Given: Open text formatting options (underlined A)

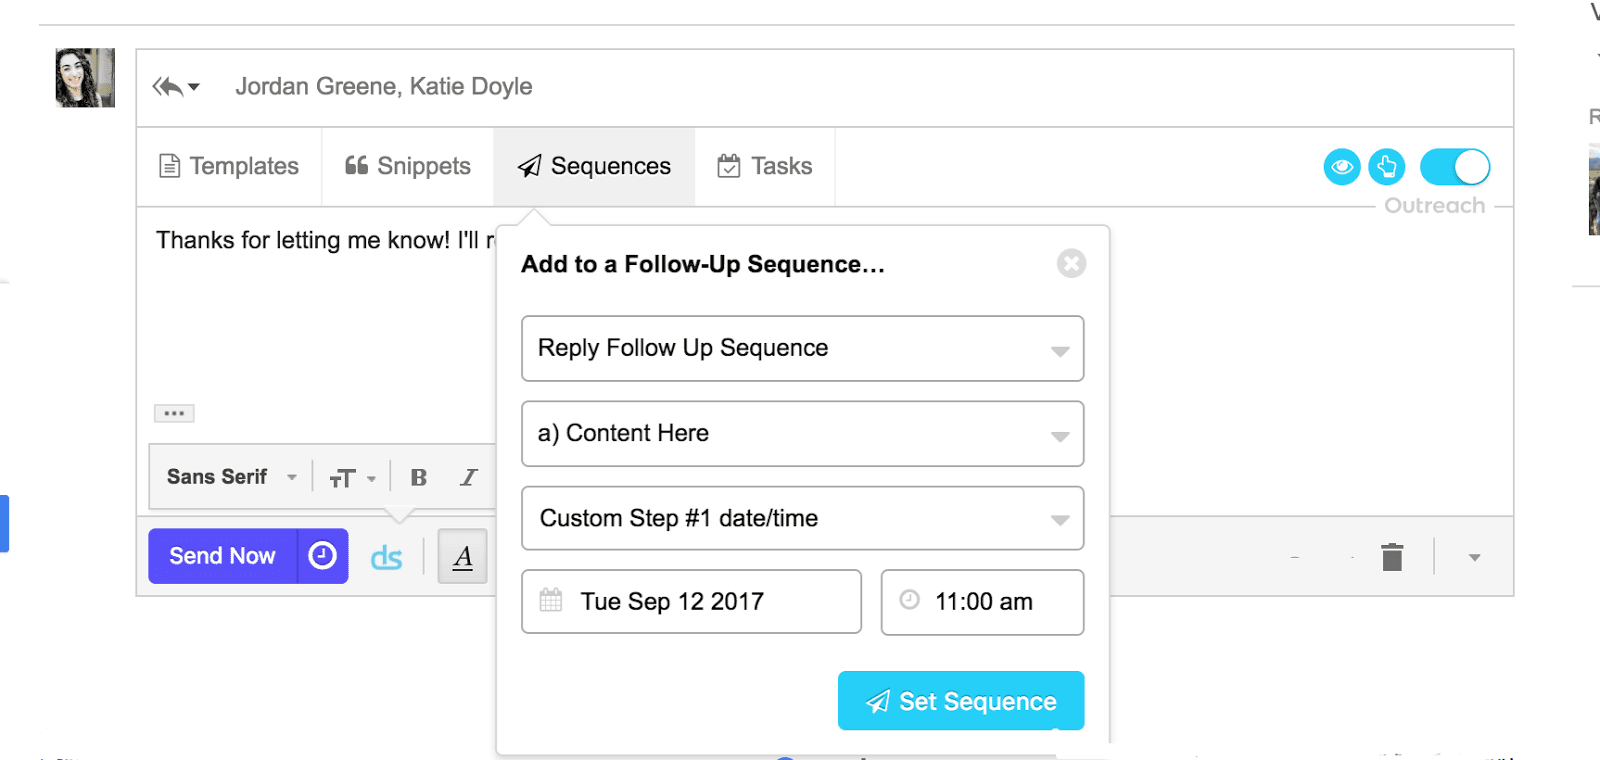Looking at the screenshot, I should pyautogui.click(x=462, y=557).
